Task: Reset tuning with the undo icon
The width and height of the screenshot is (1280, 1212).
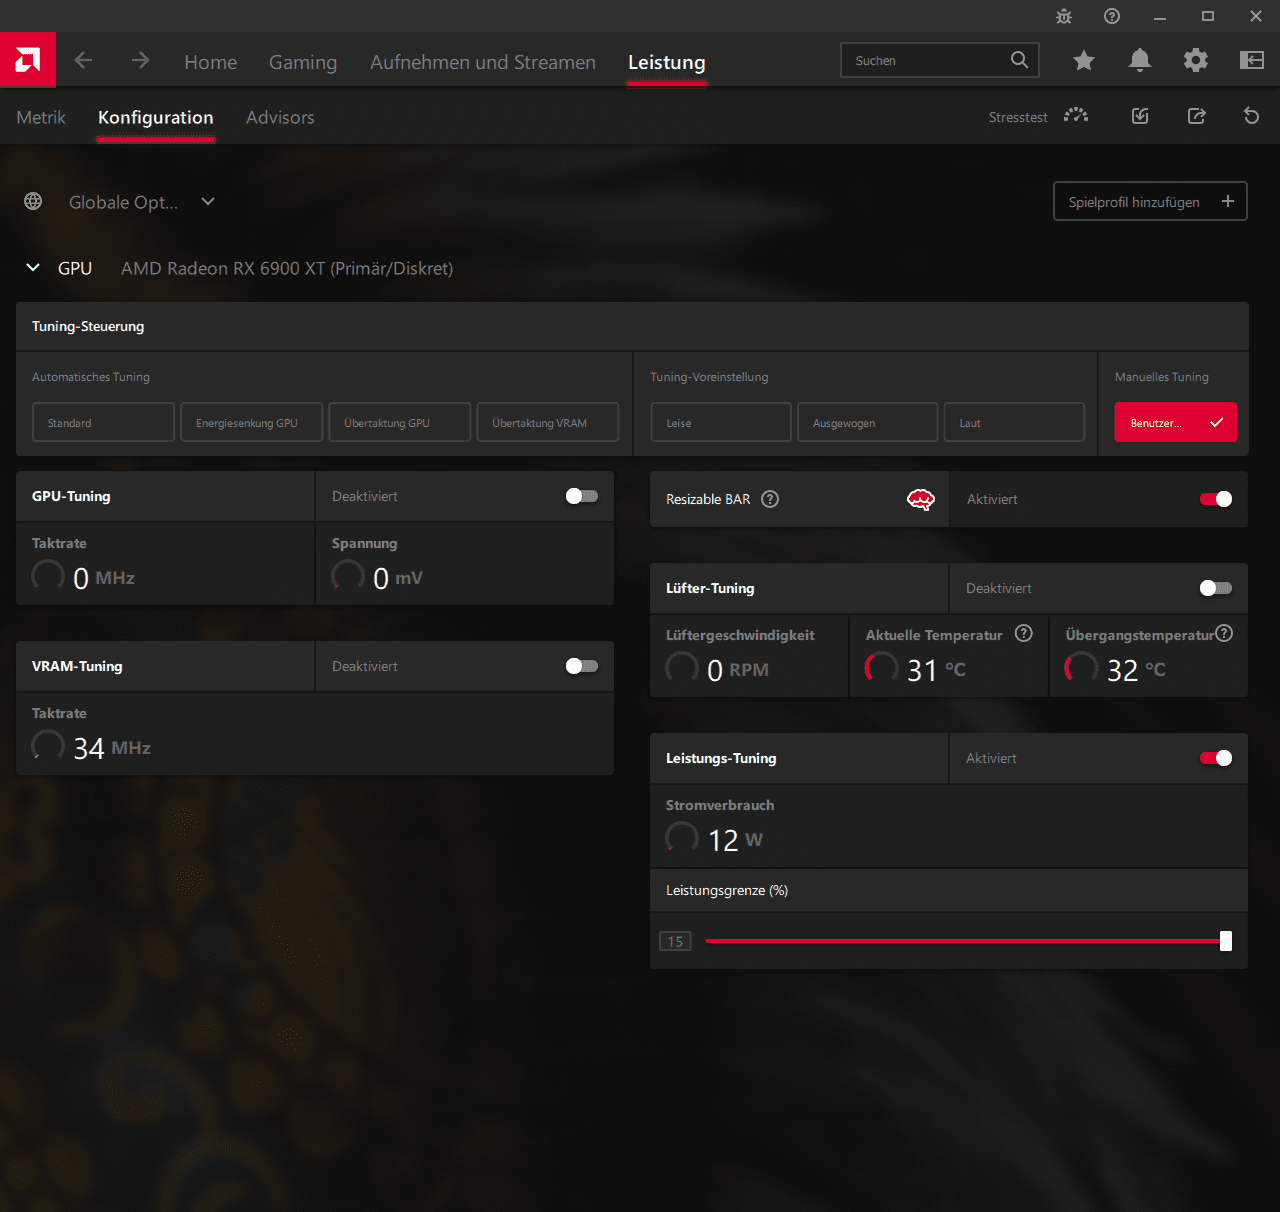Action: pos(1251,116)
